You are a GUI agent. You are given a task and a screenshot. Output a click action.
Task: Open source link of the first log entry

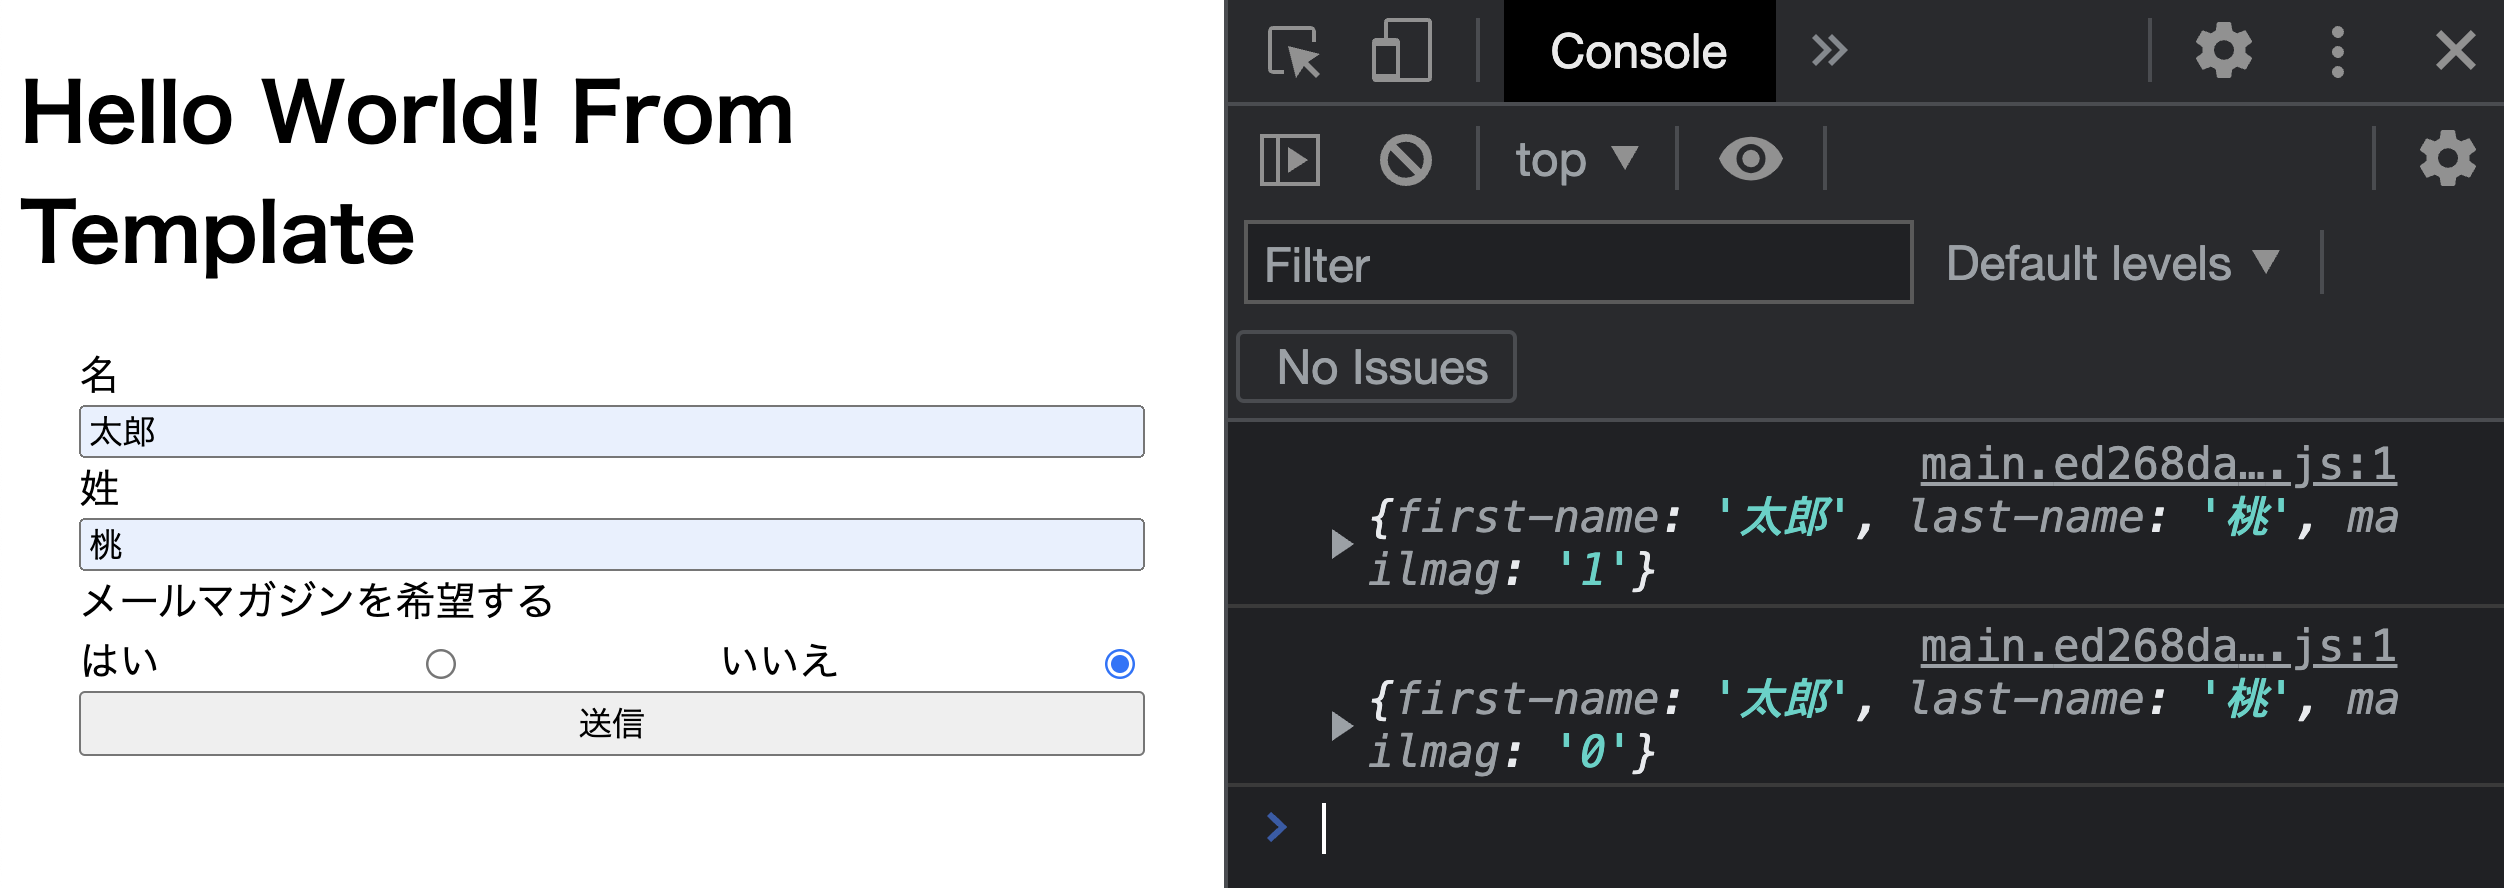tap(2158, 464)
